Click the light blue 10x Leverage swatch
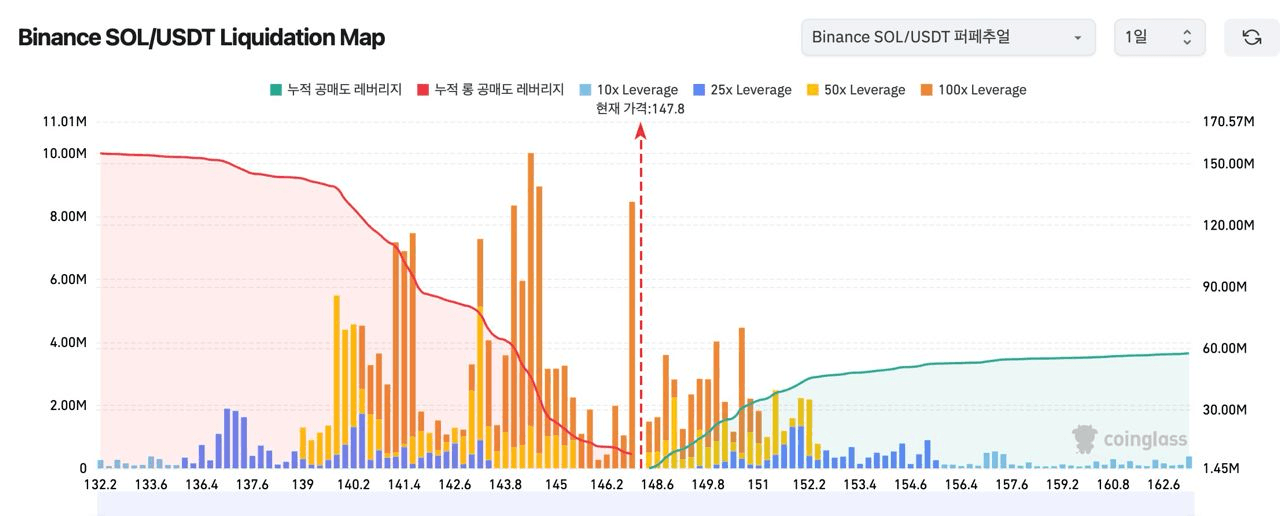Image resolution: width=1280 pixels, height=516 pixels. pos(585,89)
